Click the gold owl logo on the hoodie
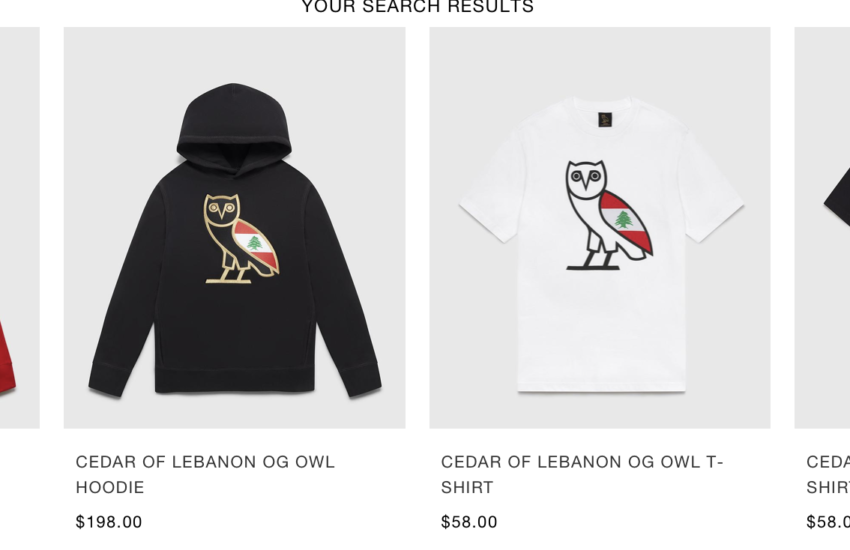The width and height of the screenshot is (850, 550). (241, 238)
